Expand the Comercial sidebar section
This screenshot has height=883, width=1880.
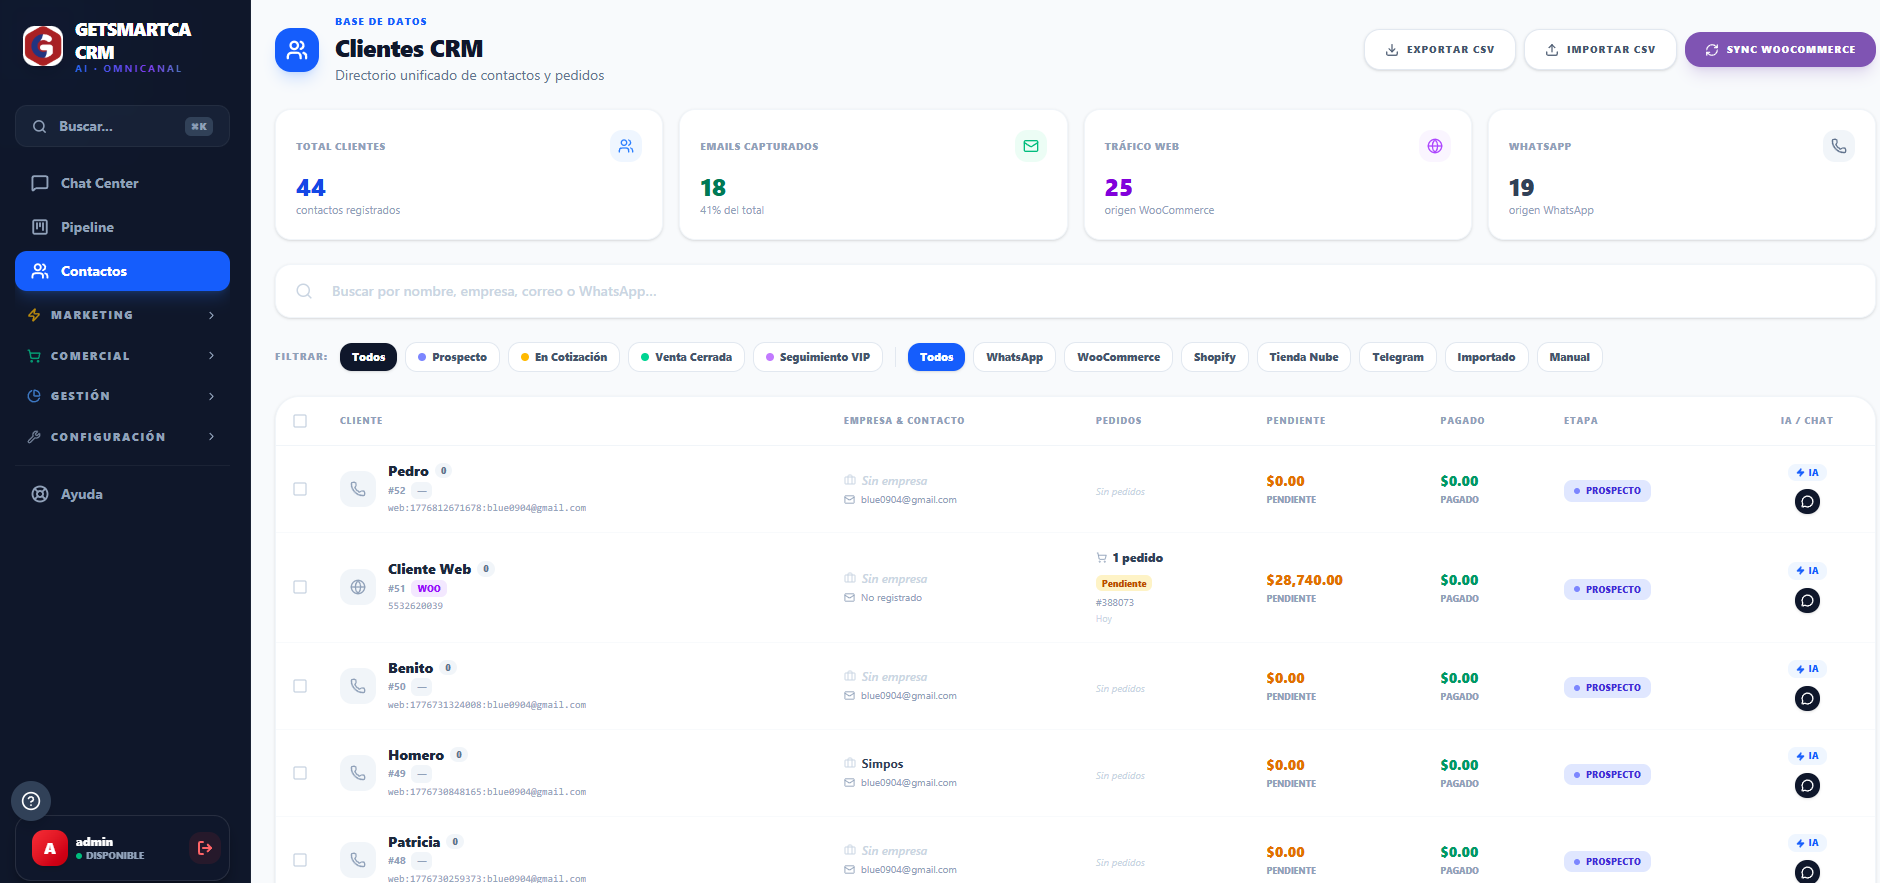coord(122,356)
